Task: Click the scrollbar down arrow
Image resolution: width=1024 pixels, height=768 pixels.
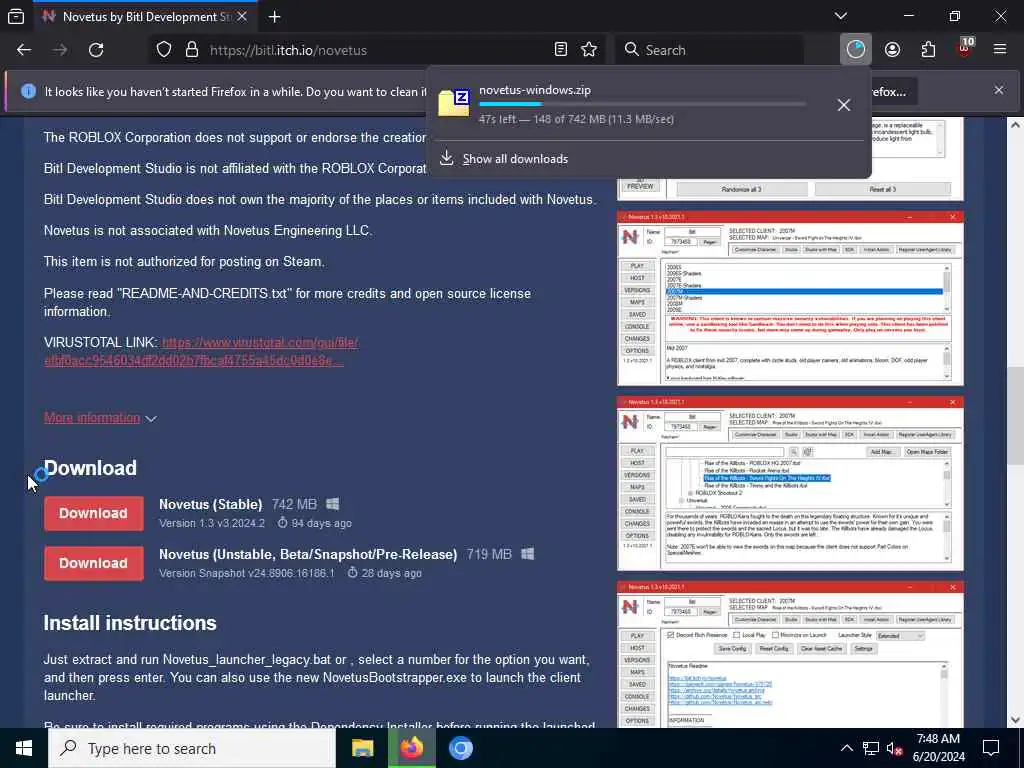Action: 1015,720
